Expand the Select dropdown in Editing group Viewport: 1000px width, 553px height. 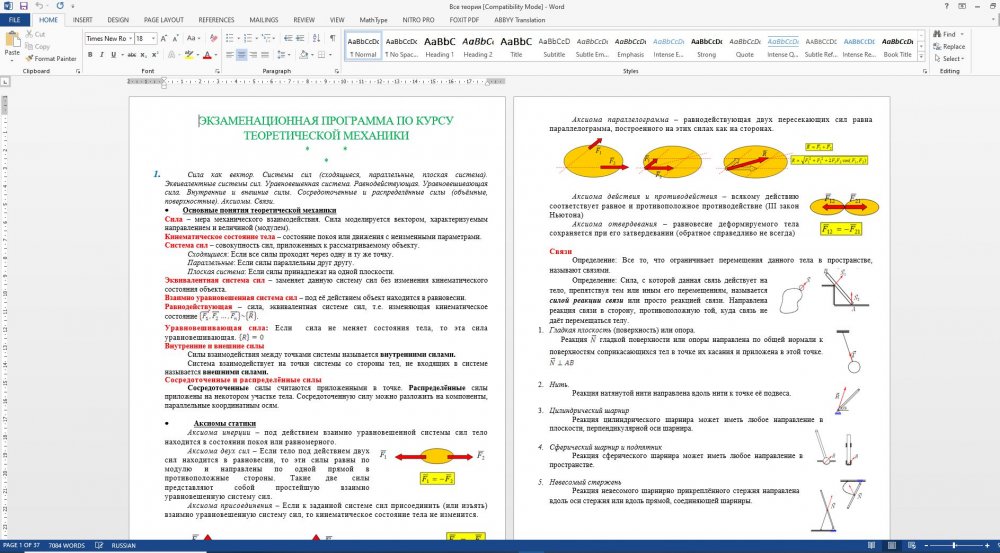coord(948,59)
